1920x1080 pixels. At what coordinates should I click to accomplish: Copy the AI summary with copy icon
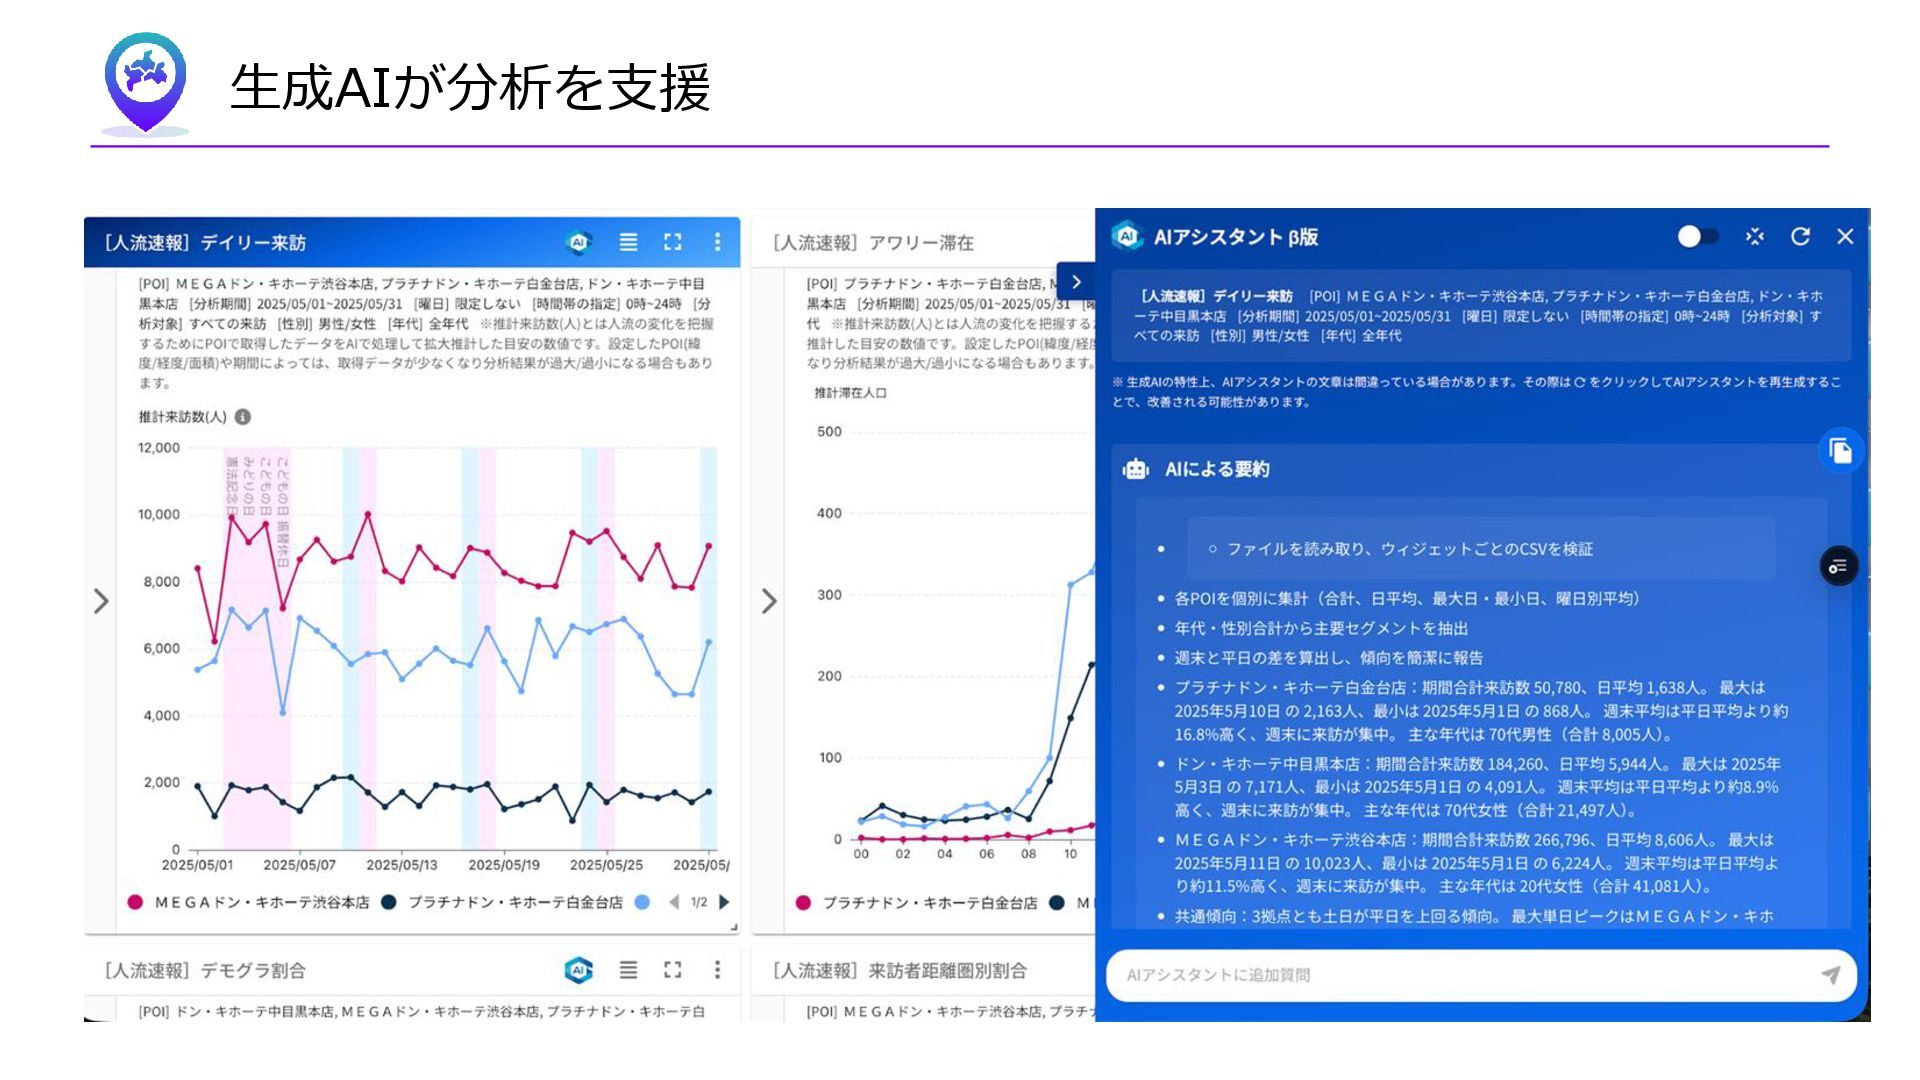pos(1840,451)
